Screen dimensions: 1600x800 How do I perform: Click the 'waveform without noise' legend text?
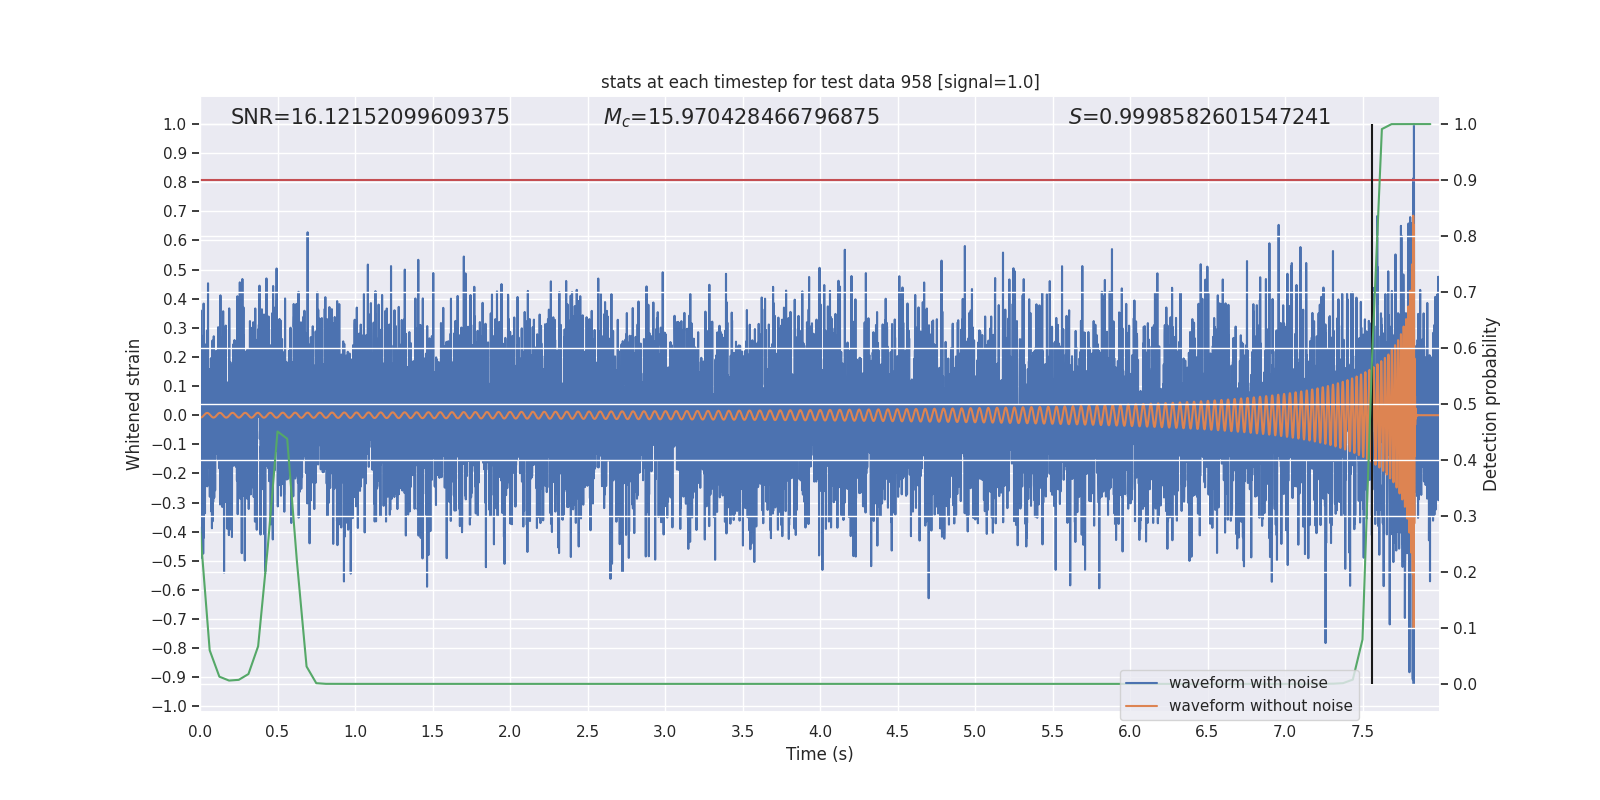point(1260,706)
